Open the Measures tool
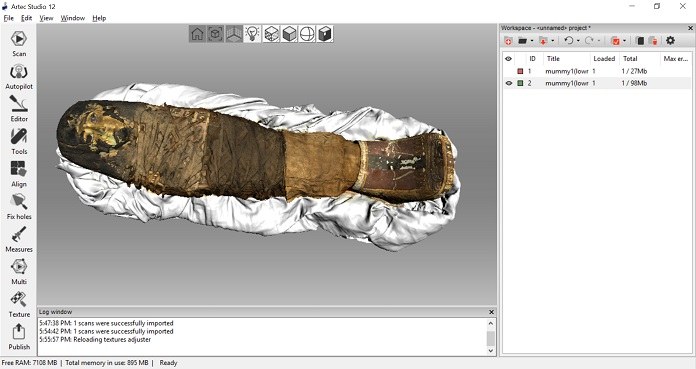Image resolution: width=696 pixels, height=369 pixels. [19, 239]
